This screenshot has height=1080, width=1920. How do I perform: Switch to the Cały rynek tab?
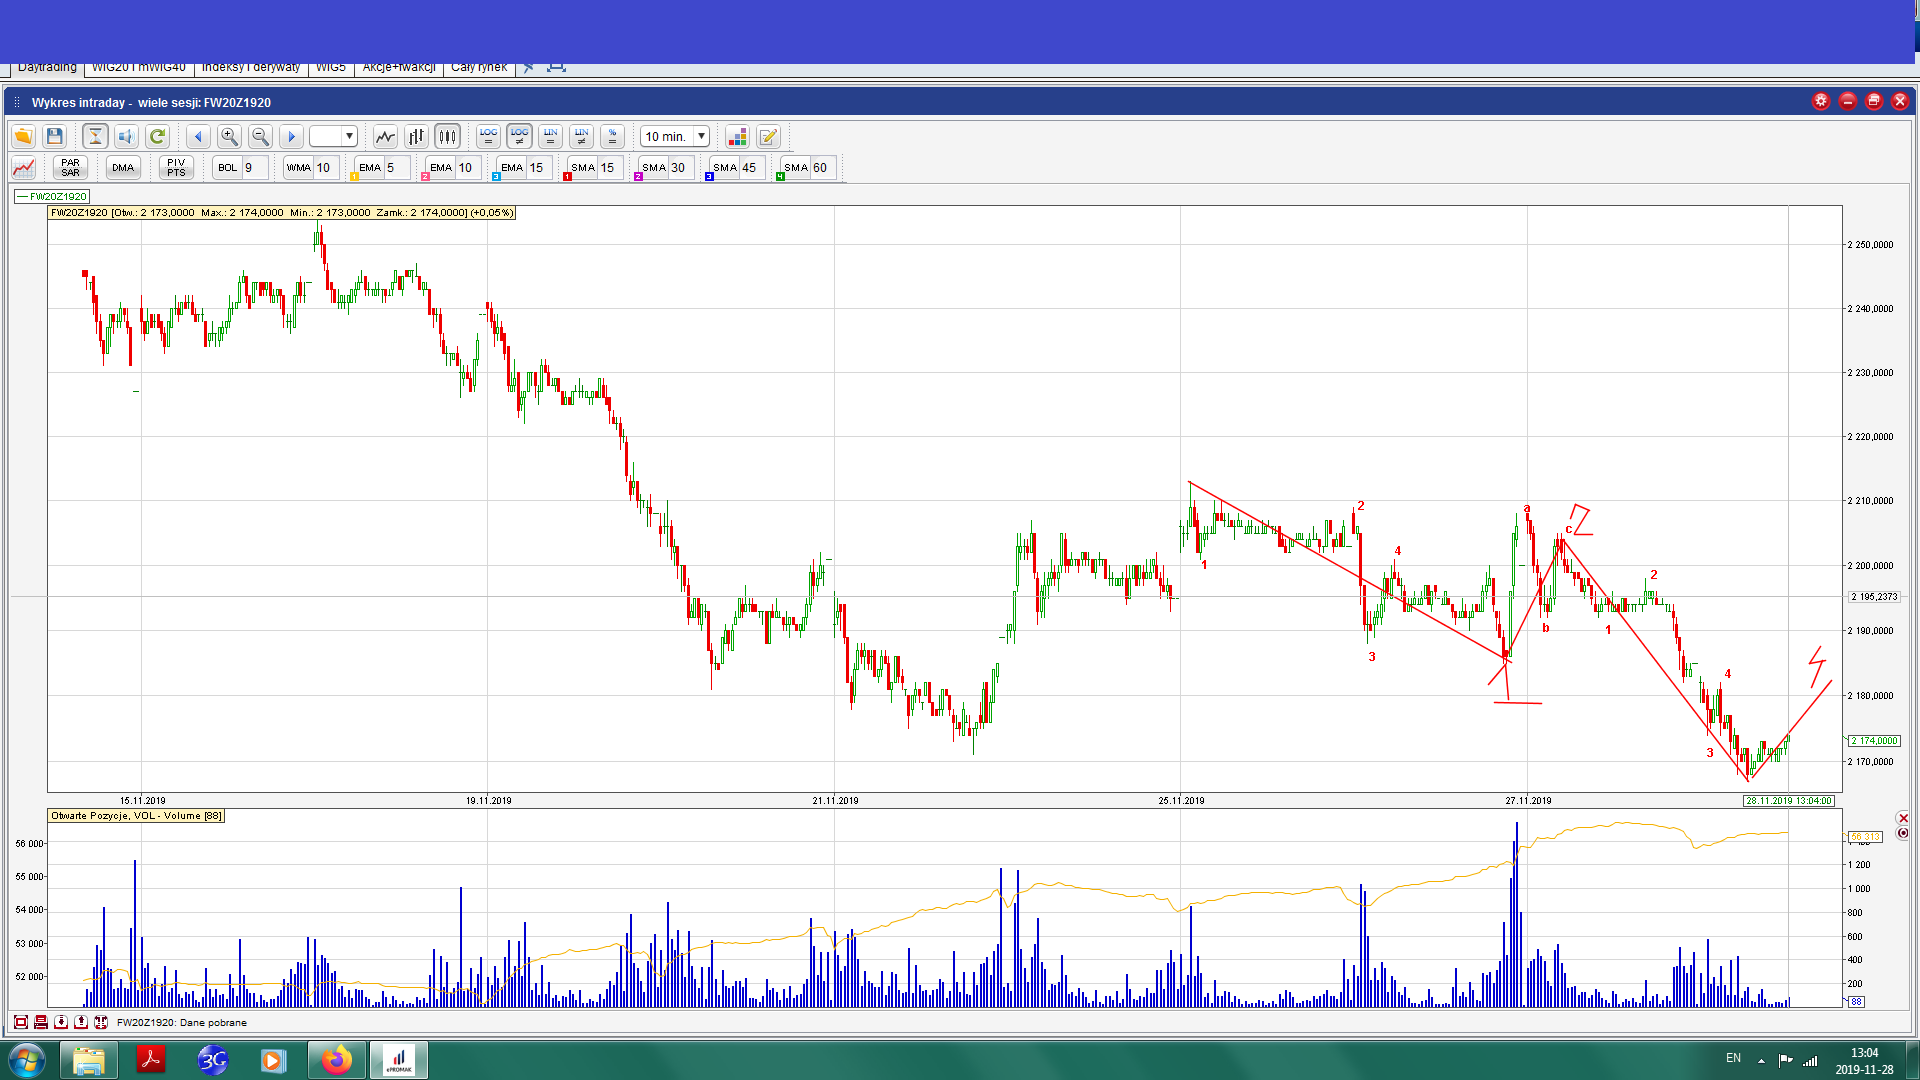point(479,68)
